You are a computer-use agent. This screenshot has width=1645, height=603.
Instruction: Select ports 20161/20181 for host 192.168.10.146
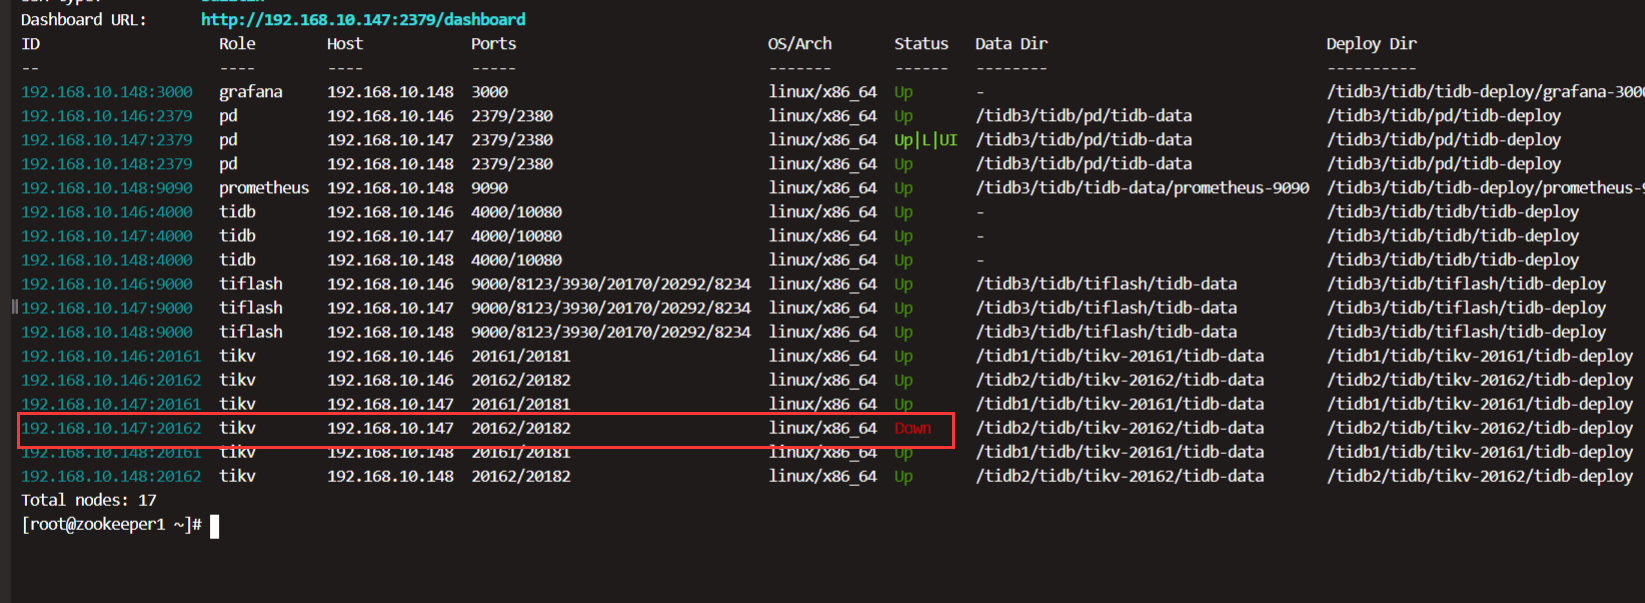(x=521, y=356)
